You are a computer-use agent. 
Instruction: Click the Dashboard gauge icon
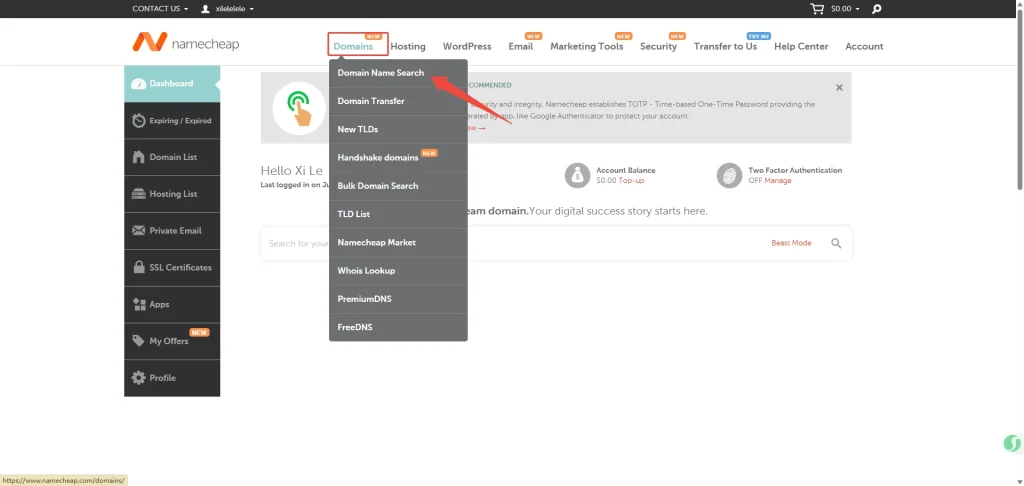coord(138,84)
